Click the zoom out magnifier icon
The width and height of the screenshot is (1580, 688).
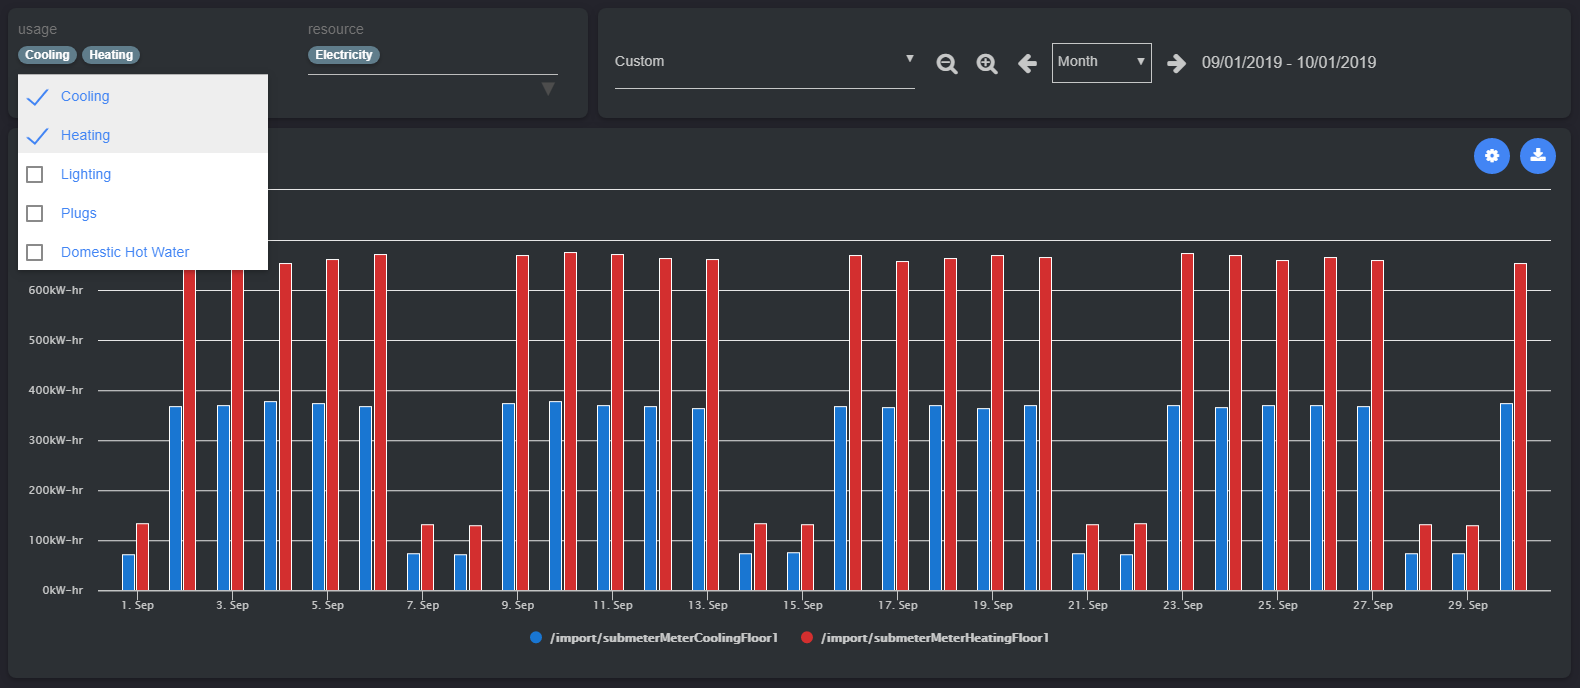[x=946, y=64]
